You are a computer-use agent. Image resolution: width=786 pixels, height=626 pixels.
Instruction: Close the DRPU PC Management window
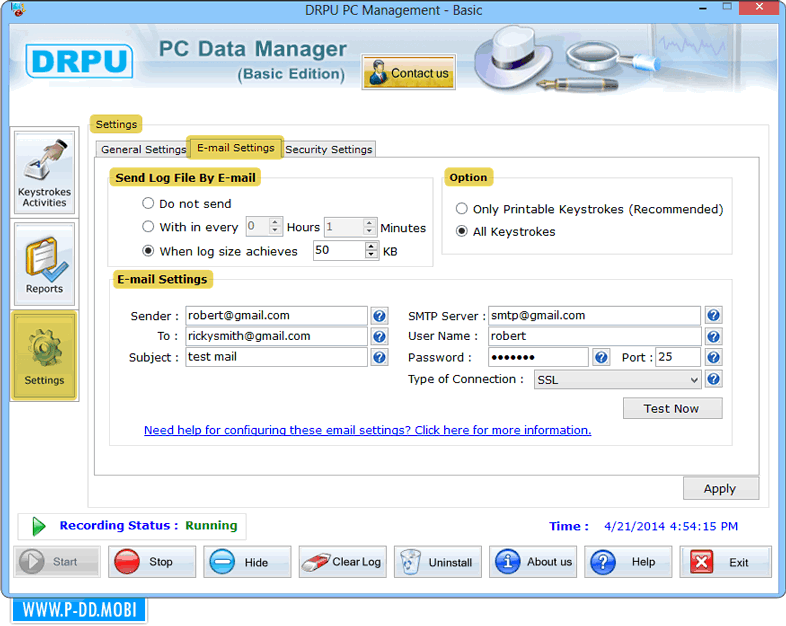point(759,7)
